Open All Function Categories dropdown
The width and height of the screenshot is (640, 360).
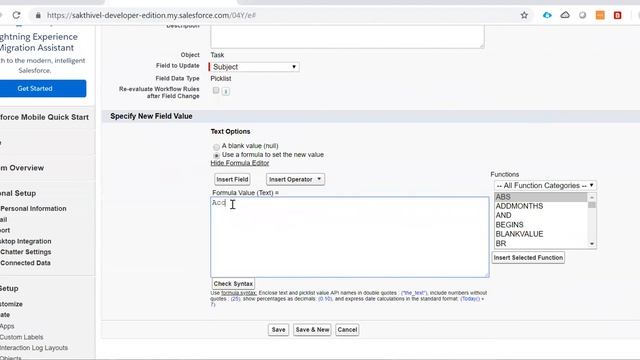pos(545,186)
